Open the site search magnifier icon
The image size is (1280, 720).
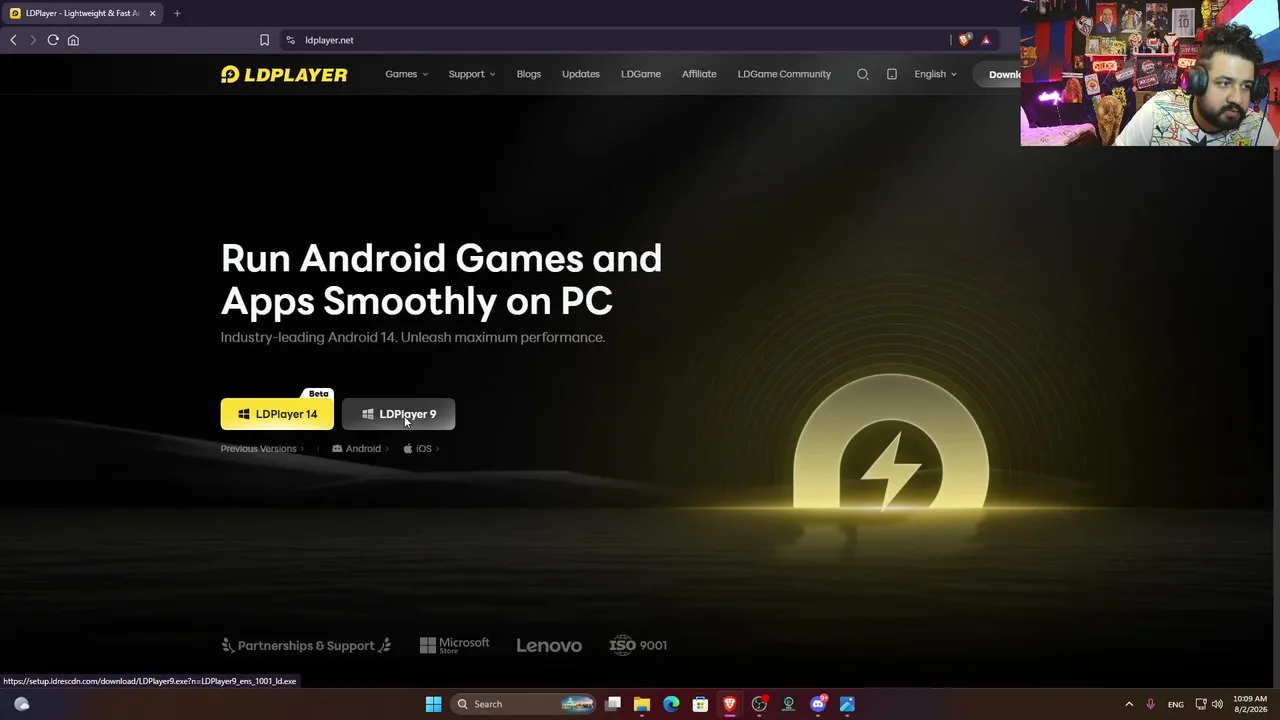[x=863, y=74]
